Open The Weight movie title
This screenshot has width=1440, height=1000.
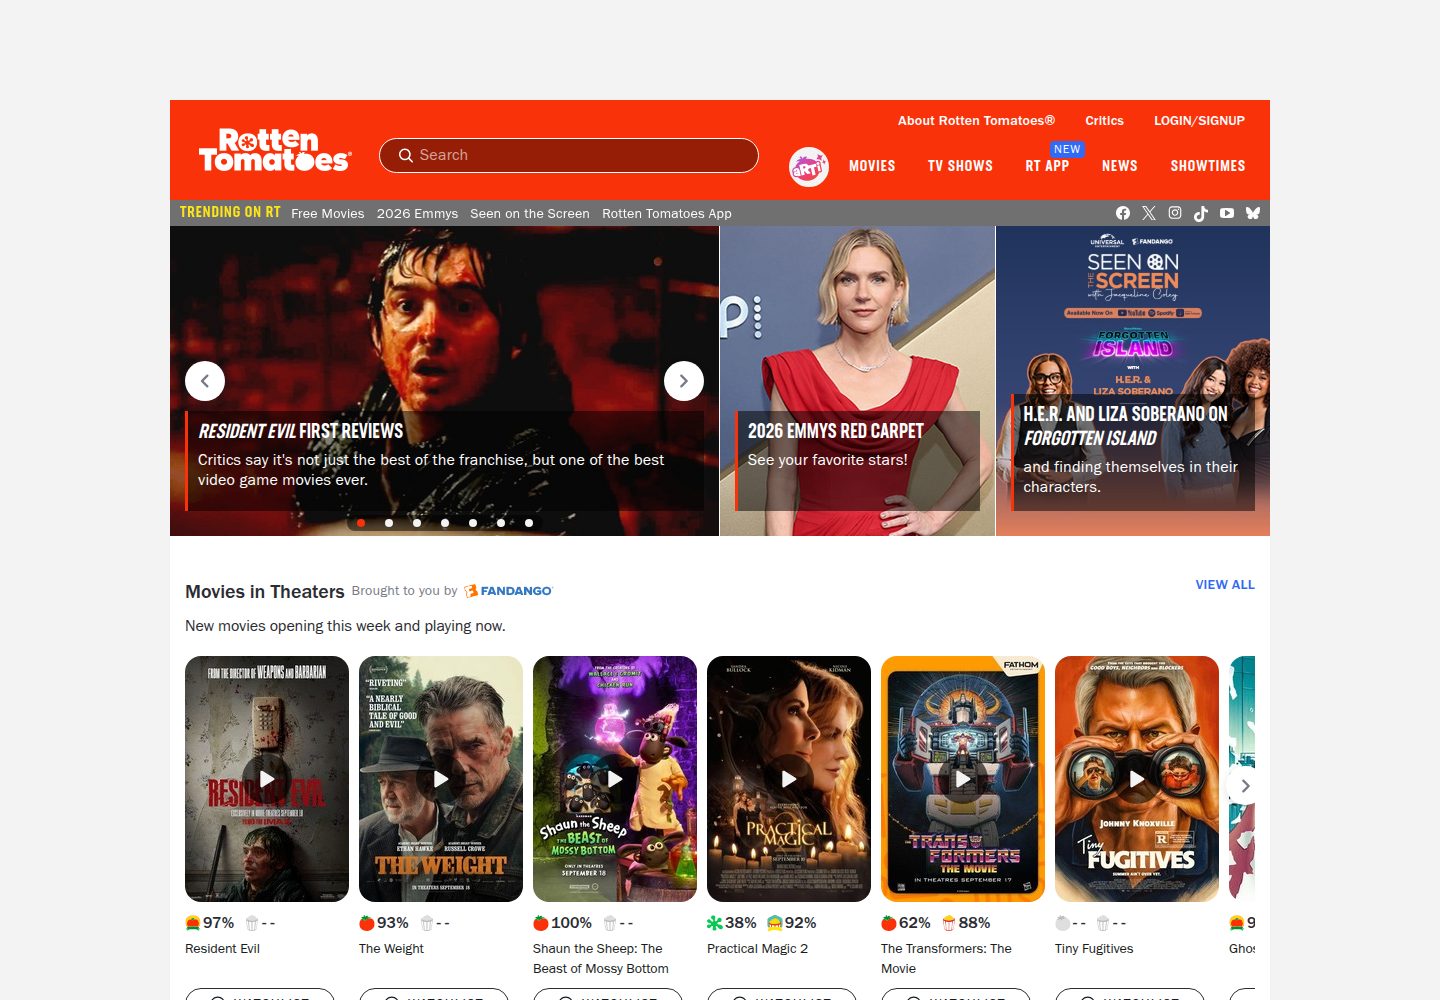pos(391,949)
